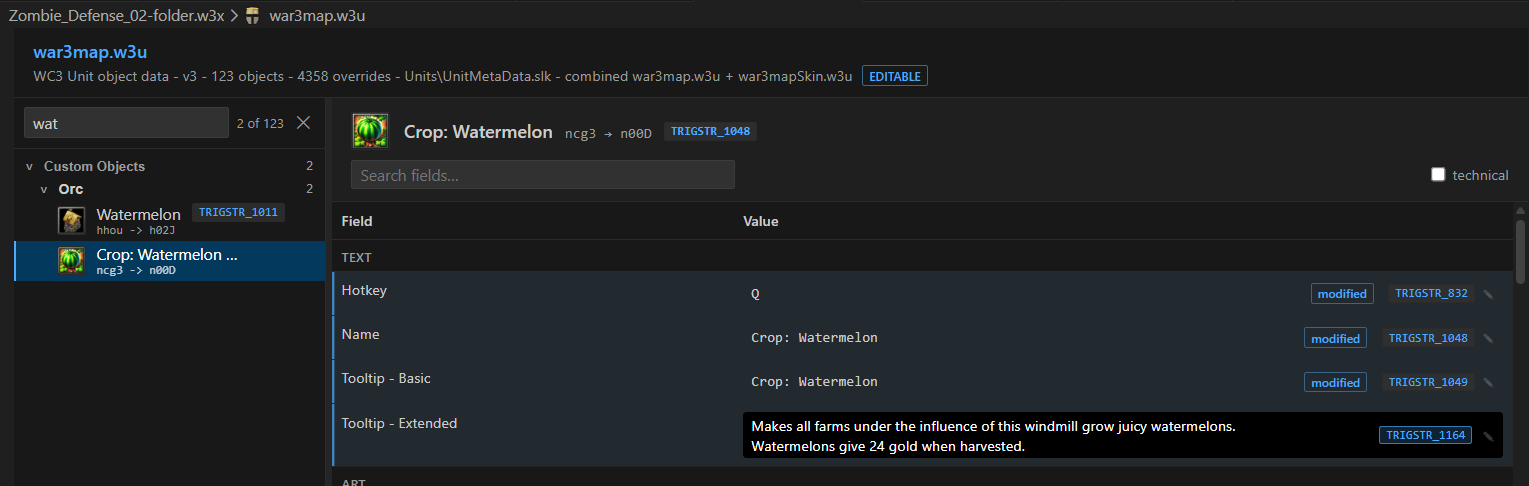Click the Crop: Watermelon list item icon
1529x486 pixels.
(x=71, y=260)
